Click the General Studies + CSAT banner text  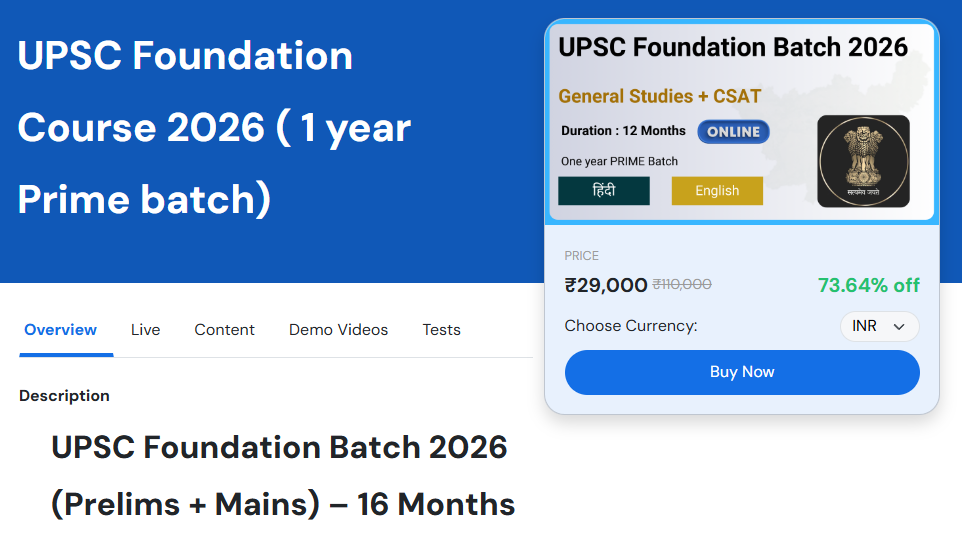(660, 97)
